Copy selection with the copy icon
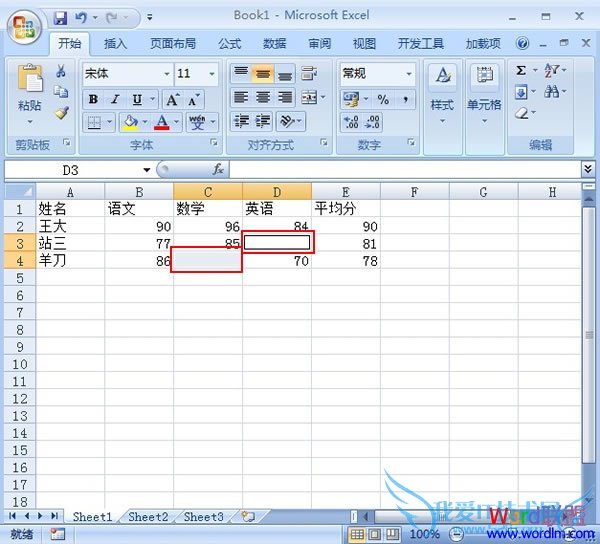This screenshot has height=544, width=600. pyautogui.click(x=61, y=91)
